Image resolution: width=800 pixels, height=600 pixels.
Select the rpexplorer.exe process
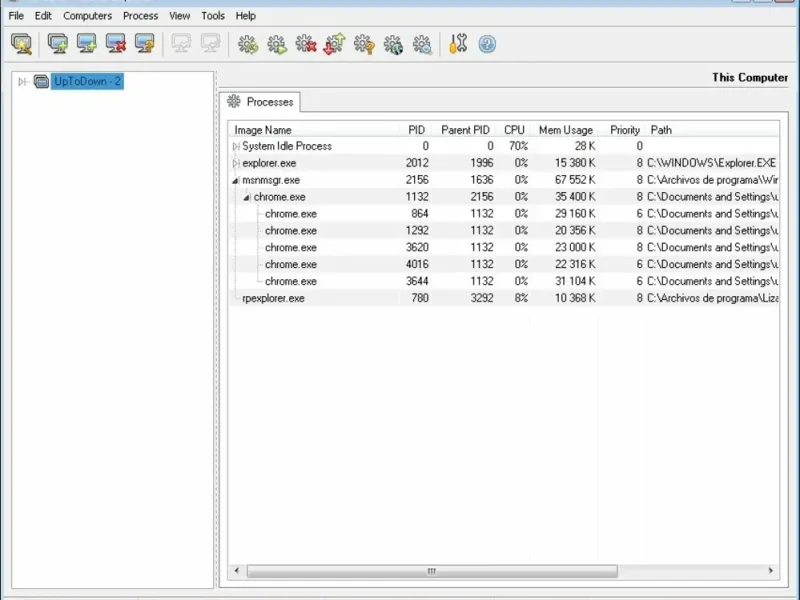click(x=504, y=297)
